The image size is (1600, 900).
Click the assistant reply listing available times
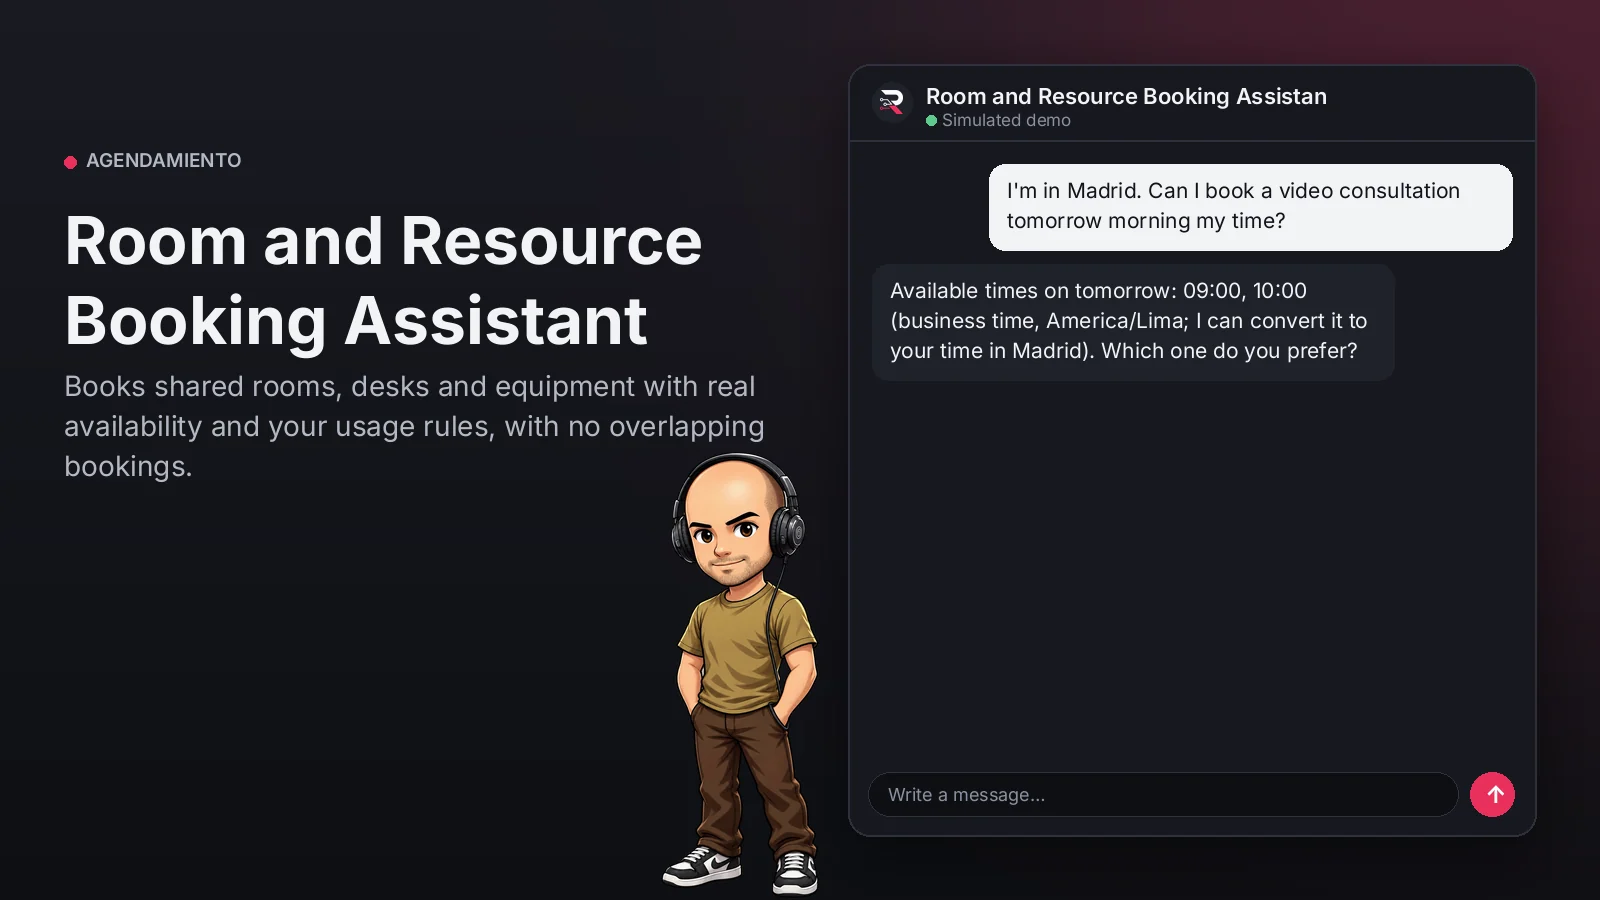pyautogui.click(x=1133, y=322)
